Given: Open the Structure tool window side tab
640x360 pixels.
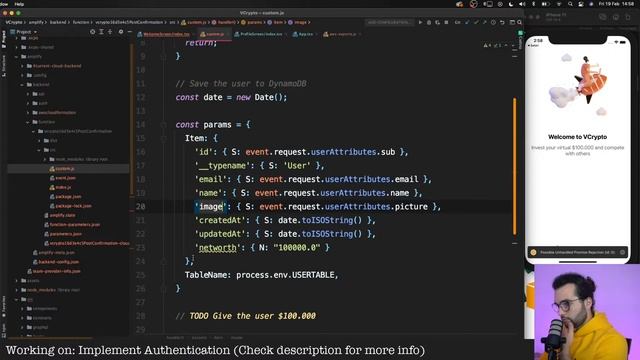Looking at the screenshot, I should 4,66.
